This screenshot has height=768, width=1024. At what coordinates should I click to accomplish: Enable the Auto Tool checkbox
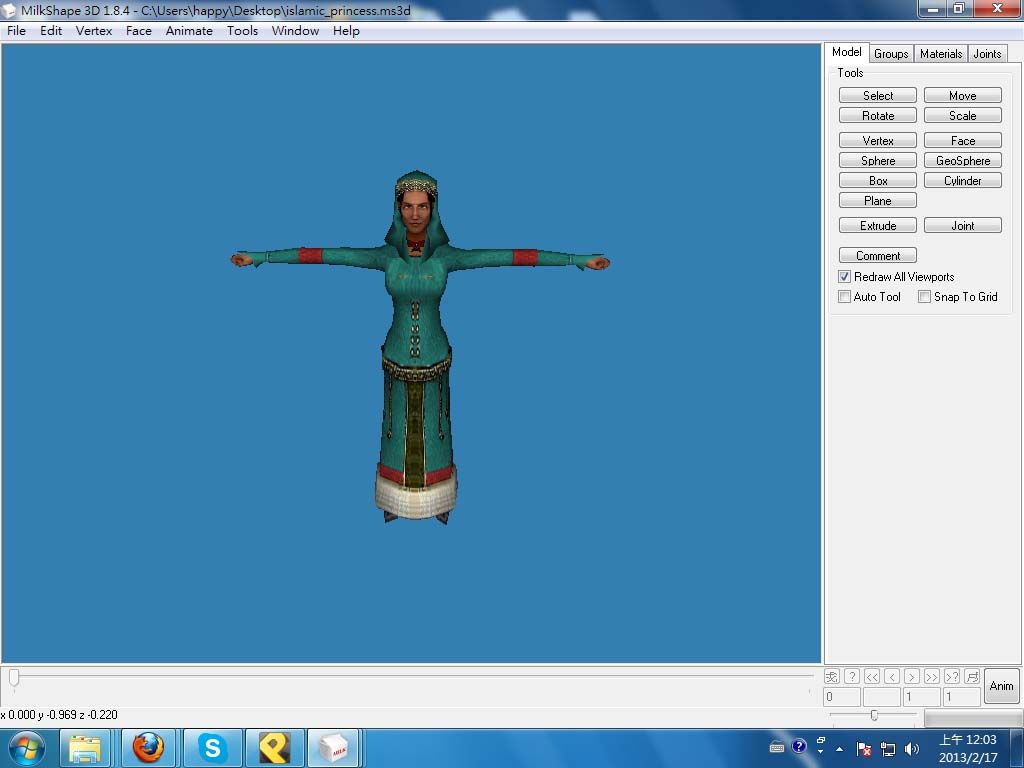coord(845,297)
